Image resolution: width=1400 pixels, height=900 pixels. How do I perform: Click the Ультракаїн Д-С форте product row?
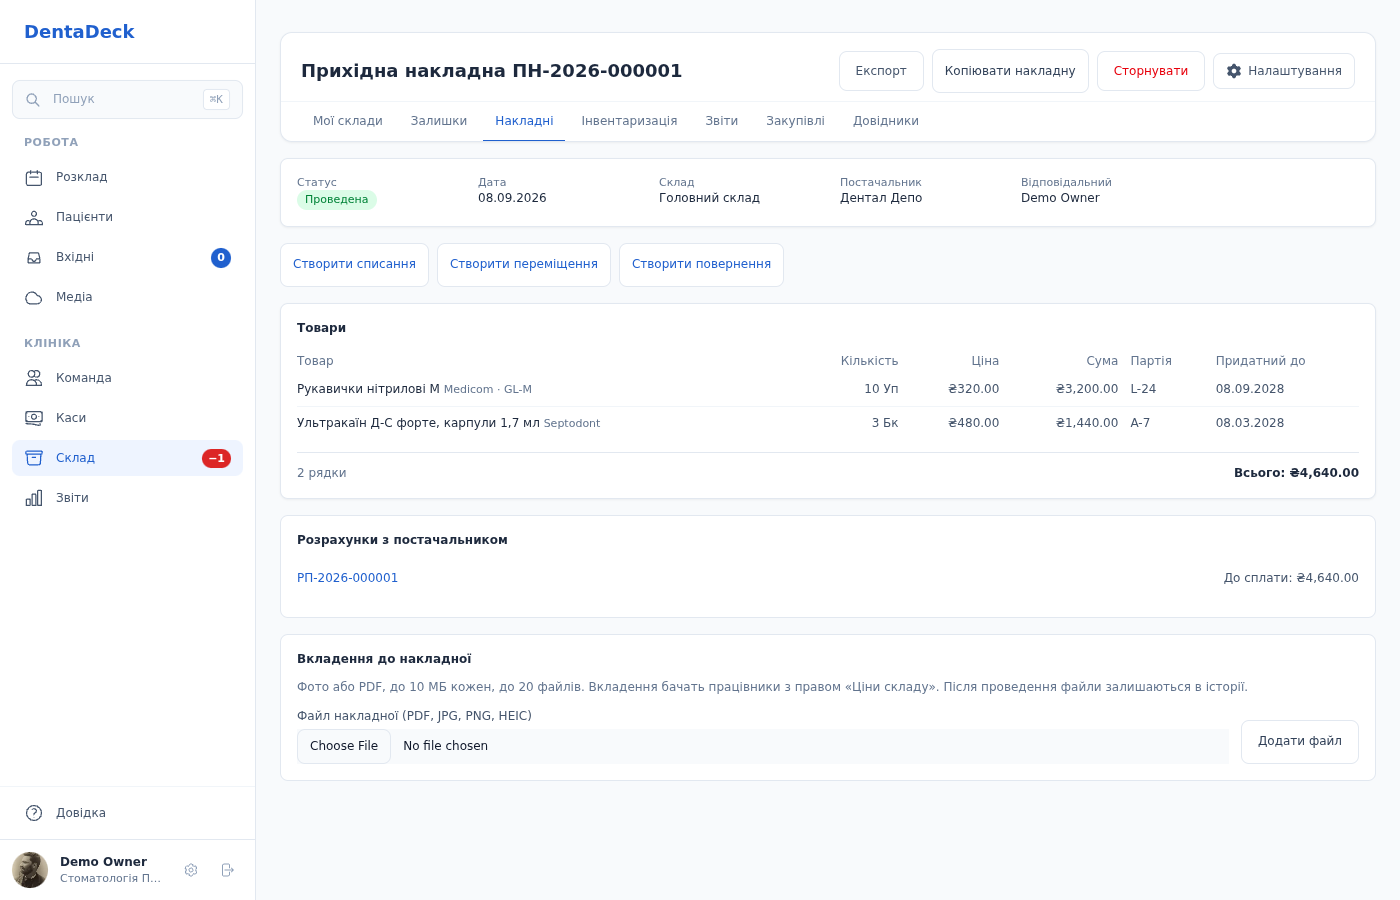coord(828,424)
